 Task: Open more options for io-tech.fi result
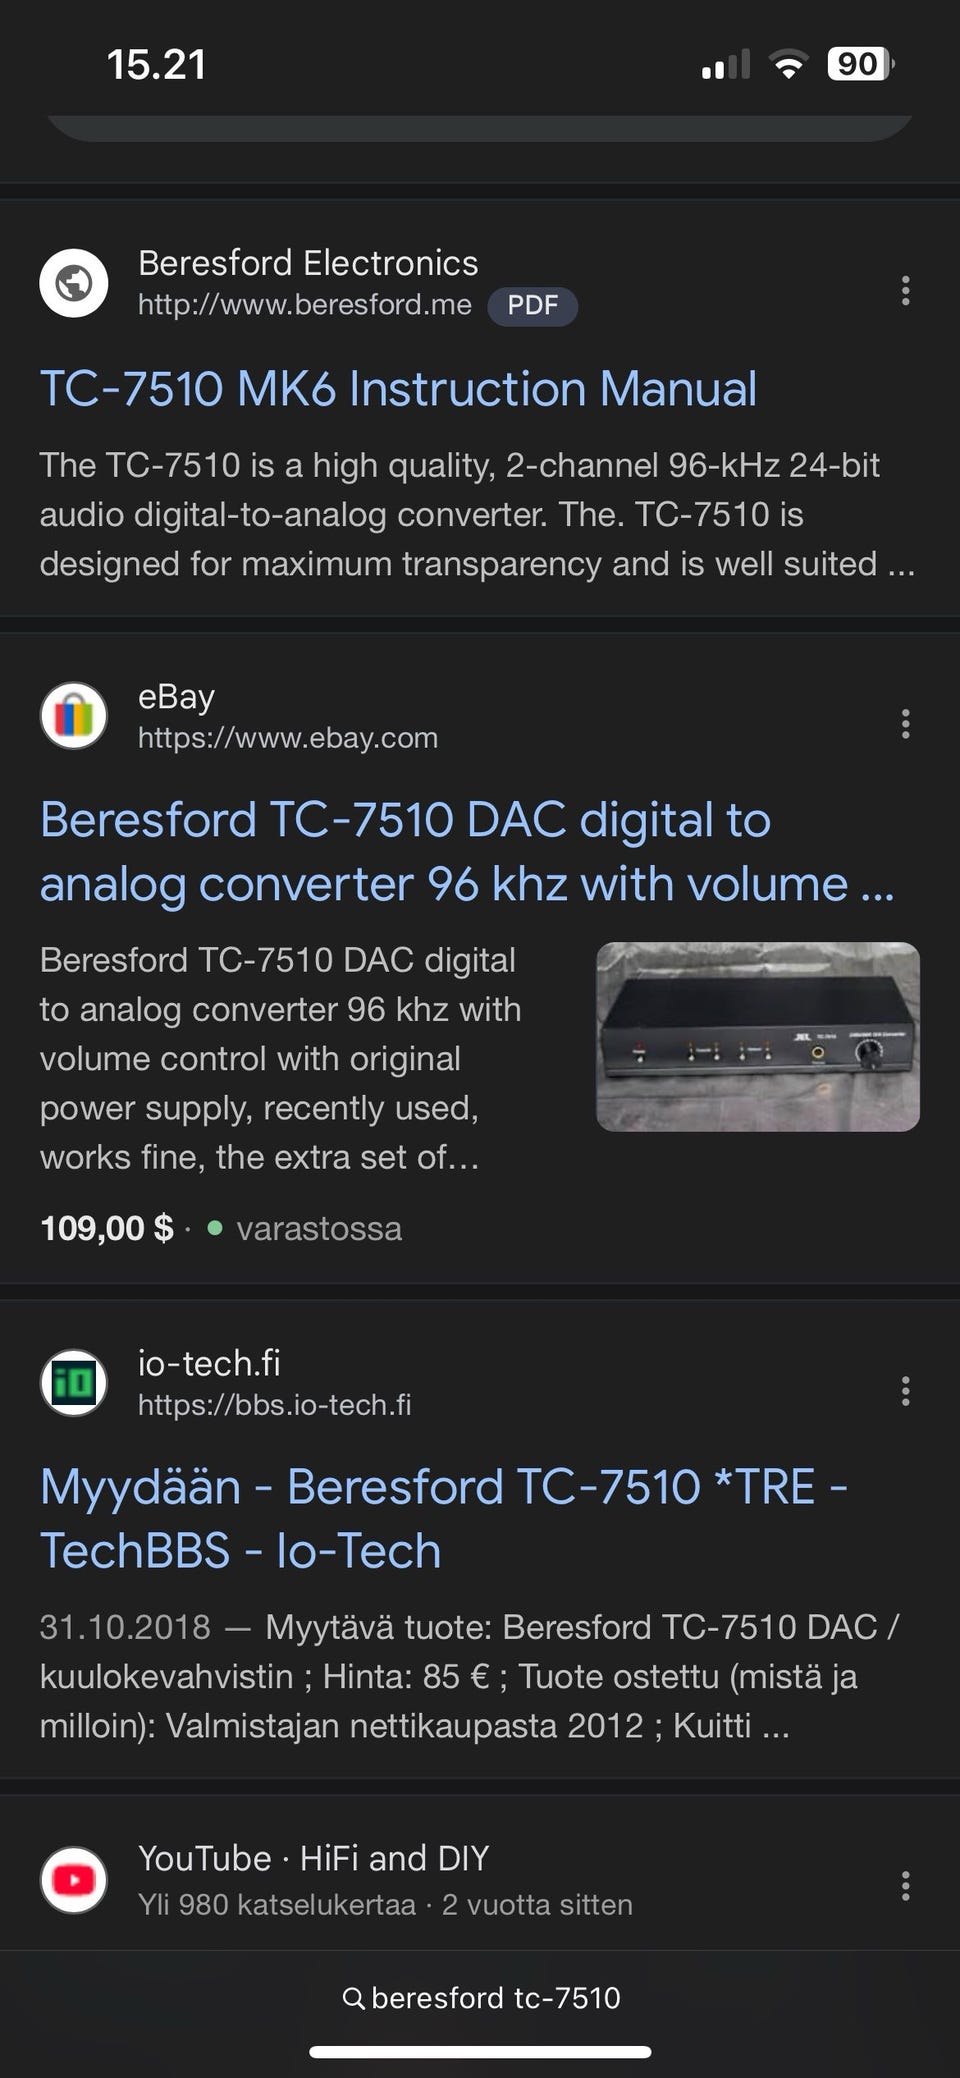coord(905,1391)
